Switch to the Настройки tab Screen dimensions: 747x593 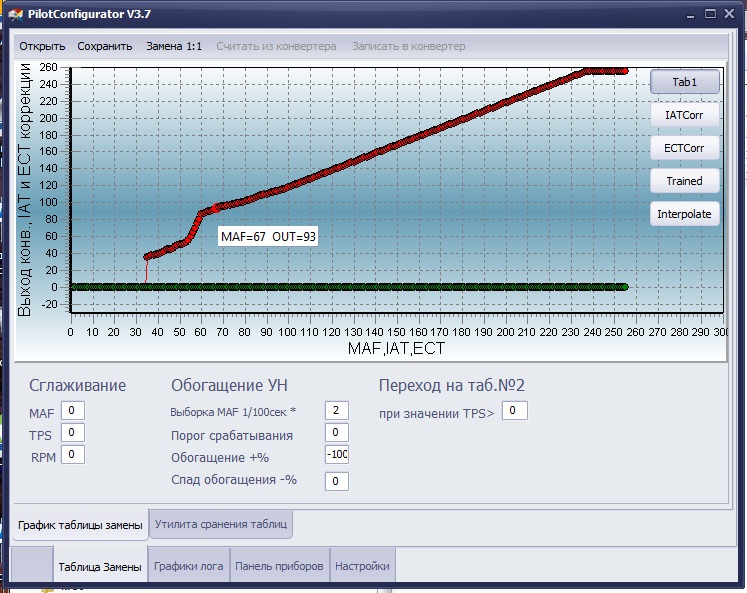[x=362, y=566]
